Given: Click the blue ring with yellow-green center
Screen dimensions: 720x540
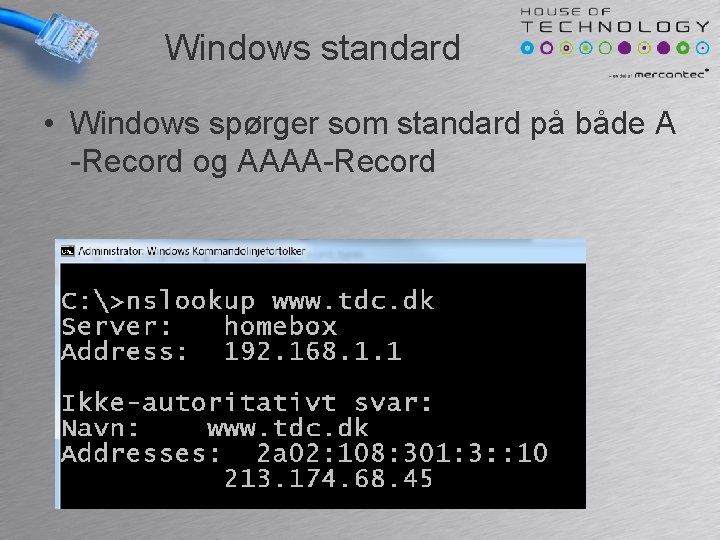Looking at the screenshot, I should pos(585,48).
